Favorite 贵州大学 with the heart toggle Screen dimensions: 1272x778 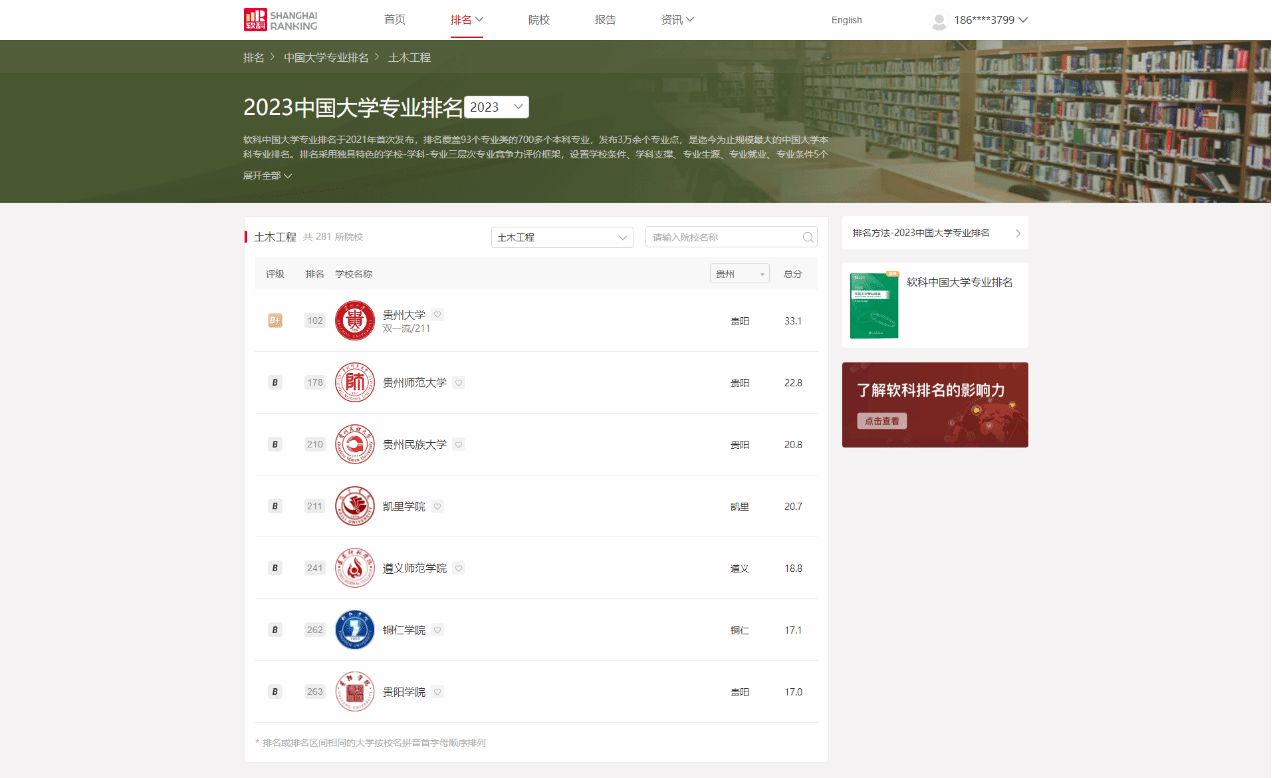(437, 314)
